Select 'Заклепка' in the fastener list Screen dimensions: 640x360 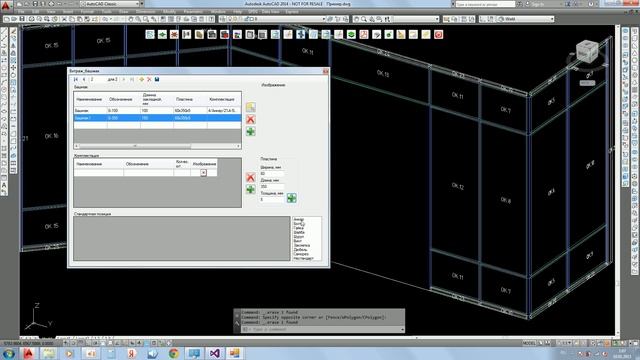302,245
